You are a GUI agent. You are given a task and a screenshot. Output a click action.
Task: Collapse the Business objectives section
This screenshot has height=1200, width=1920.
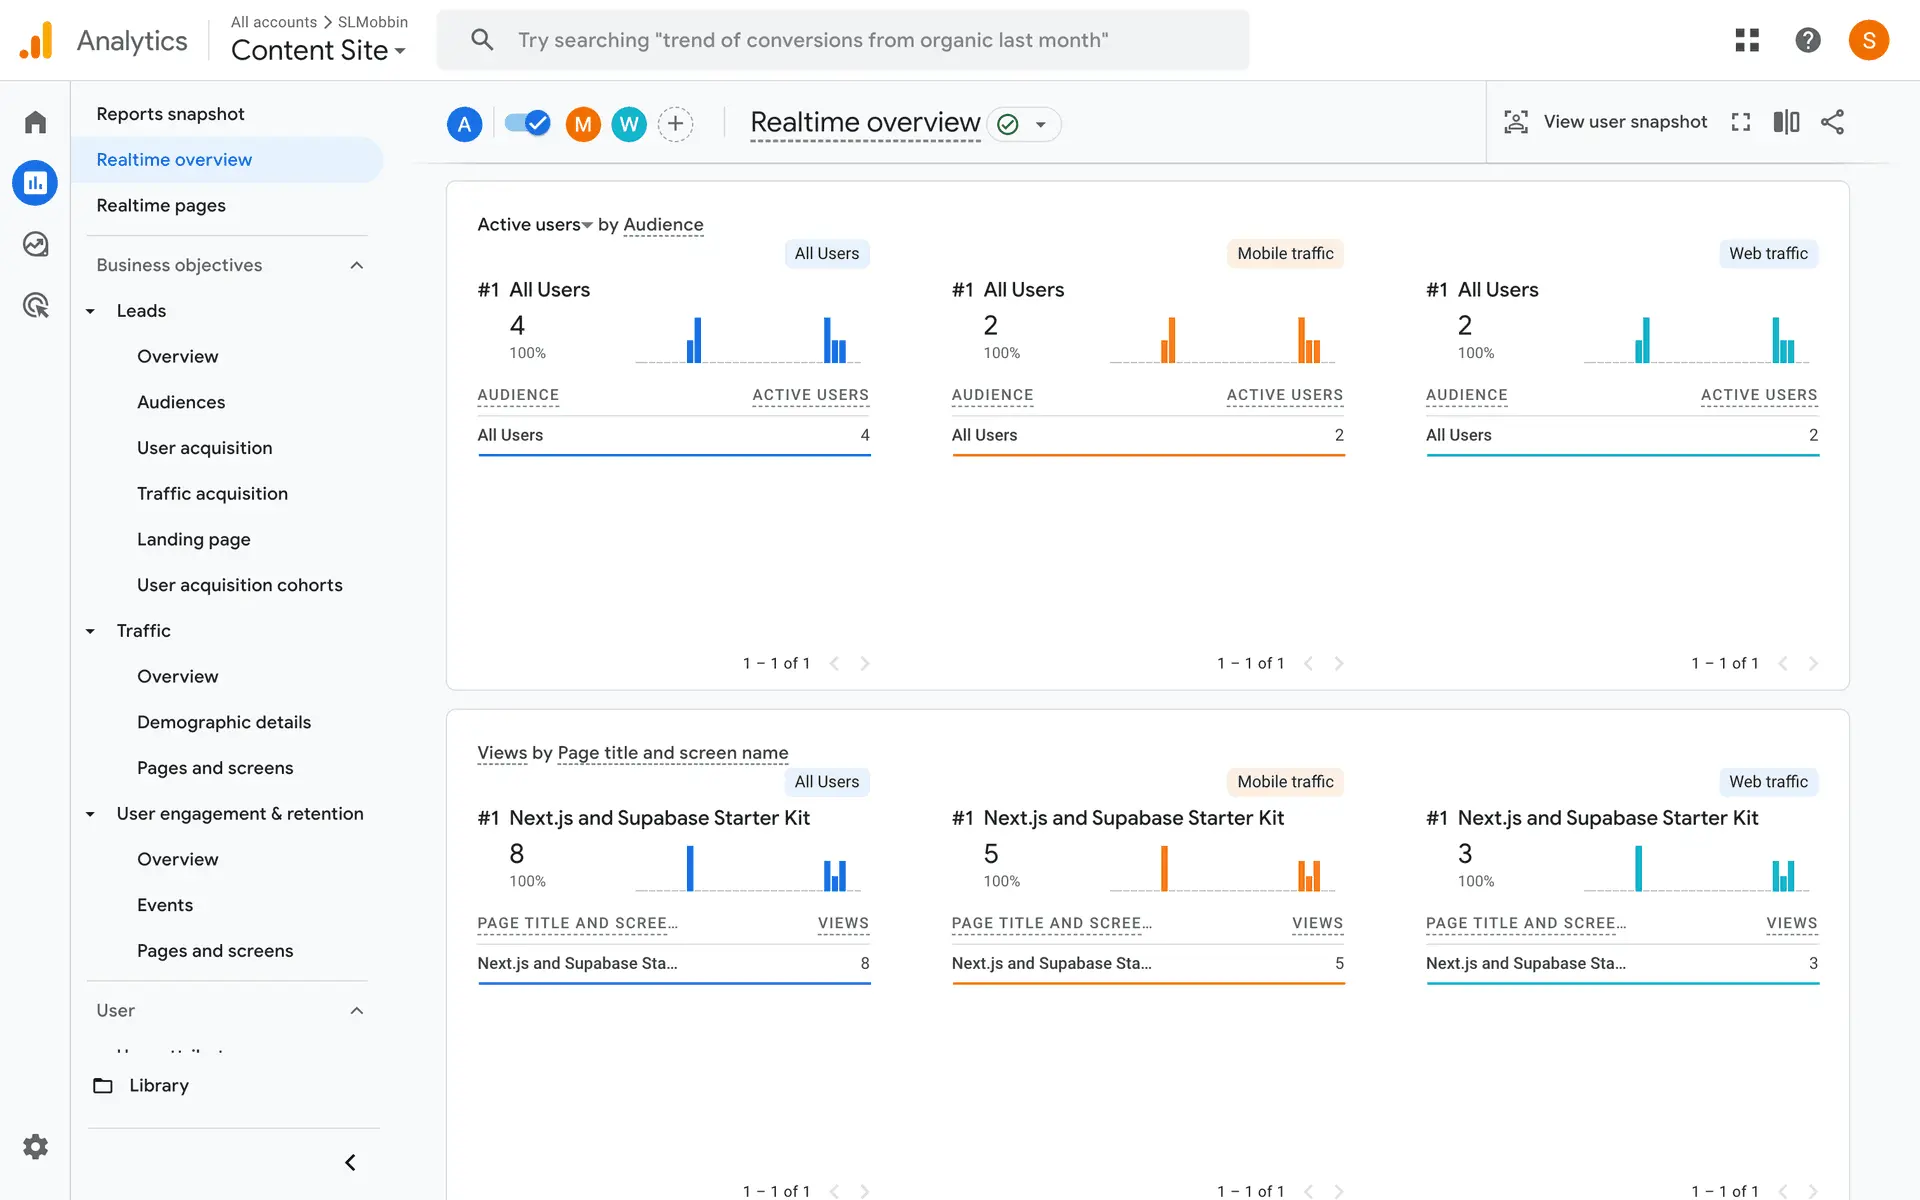click(356, 265)
